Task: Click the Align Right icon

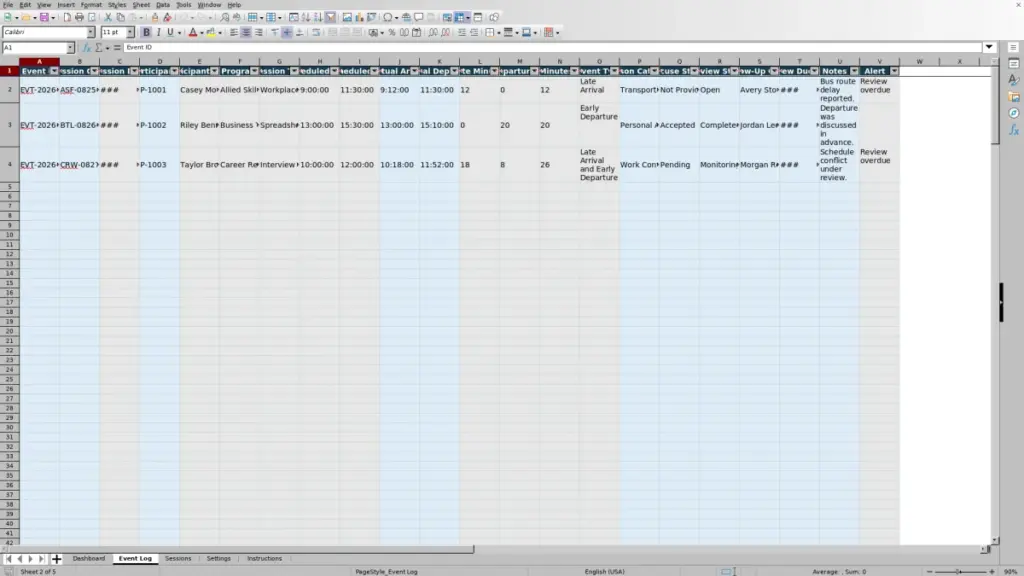Action: 259,33
